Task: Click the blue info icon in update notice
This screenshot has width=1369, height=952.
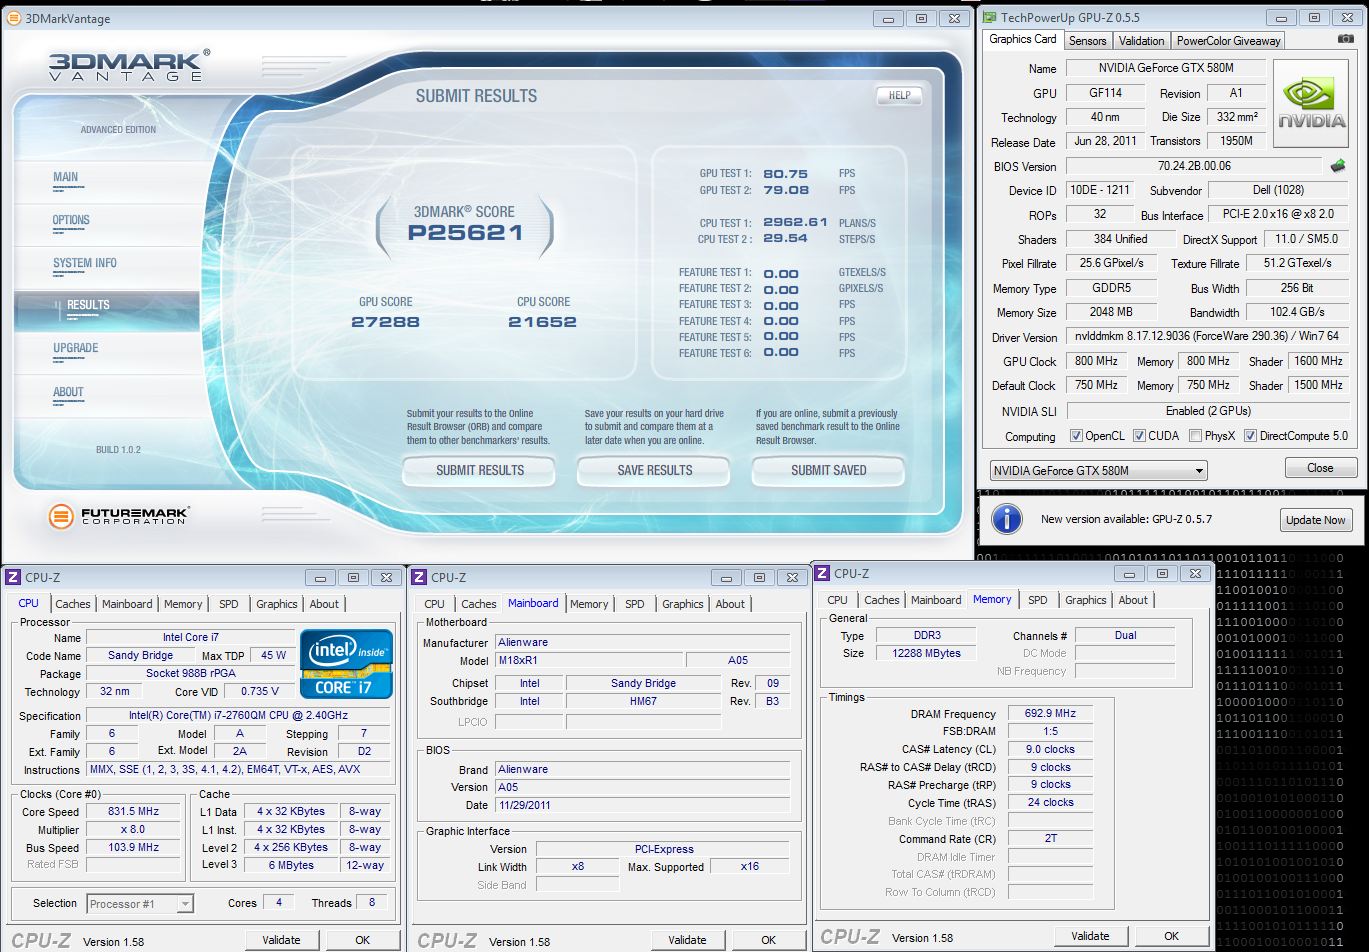Action: tap(1006, 518)
